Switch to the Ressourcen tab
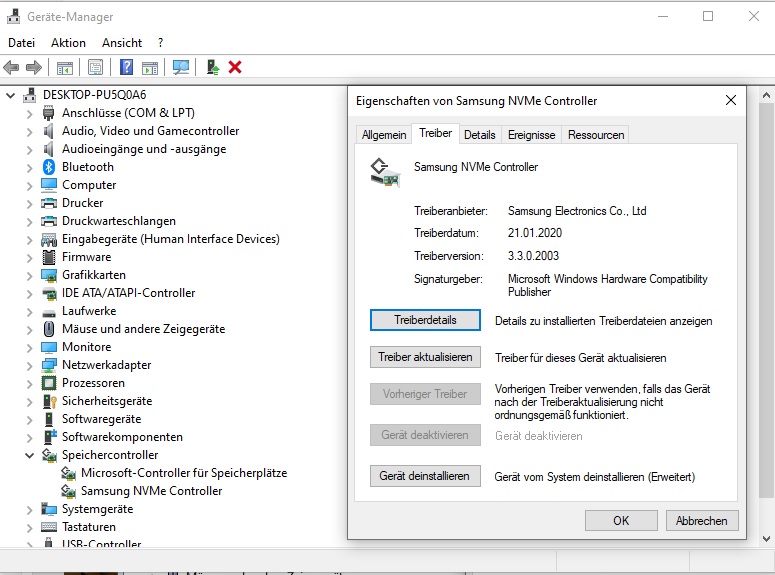Viewport: 775px width, 575px height. click(x=596, y=135)
